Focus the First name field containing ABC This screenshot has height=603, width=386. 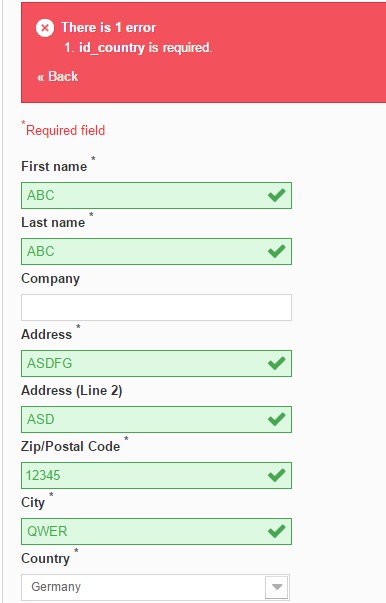pyautogui.click(x=156, y=195)
